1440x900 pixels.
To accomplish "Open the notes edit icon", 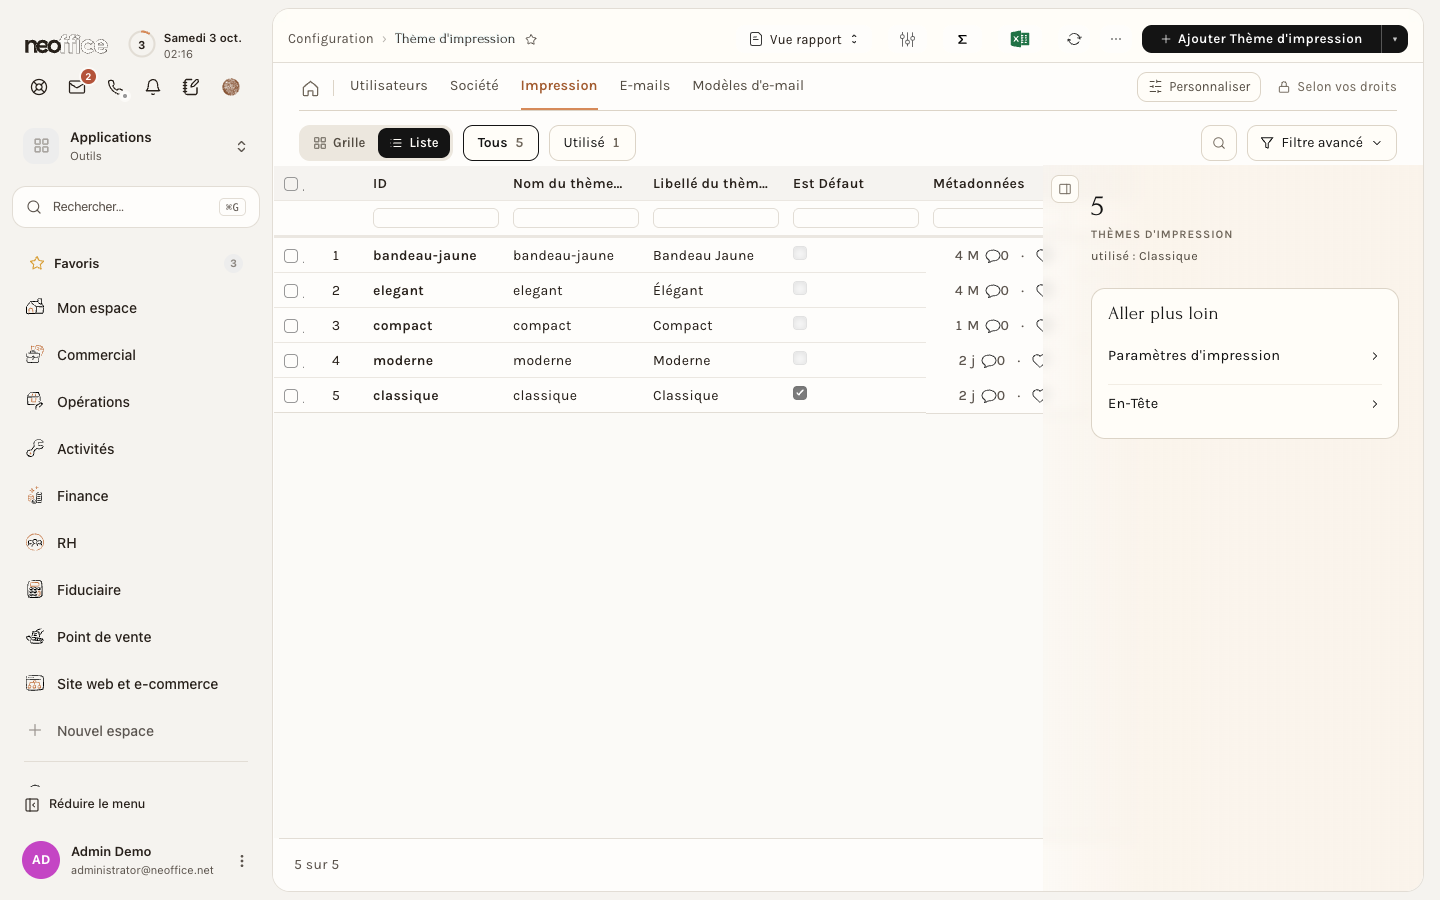I will [191, 87].
